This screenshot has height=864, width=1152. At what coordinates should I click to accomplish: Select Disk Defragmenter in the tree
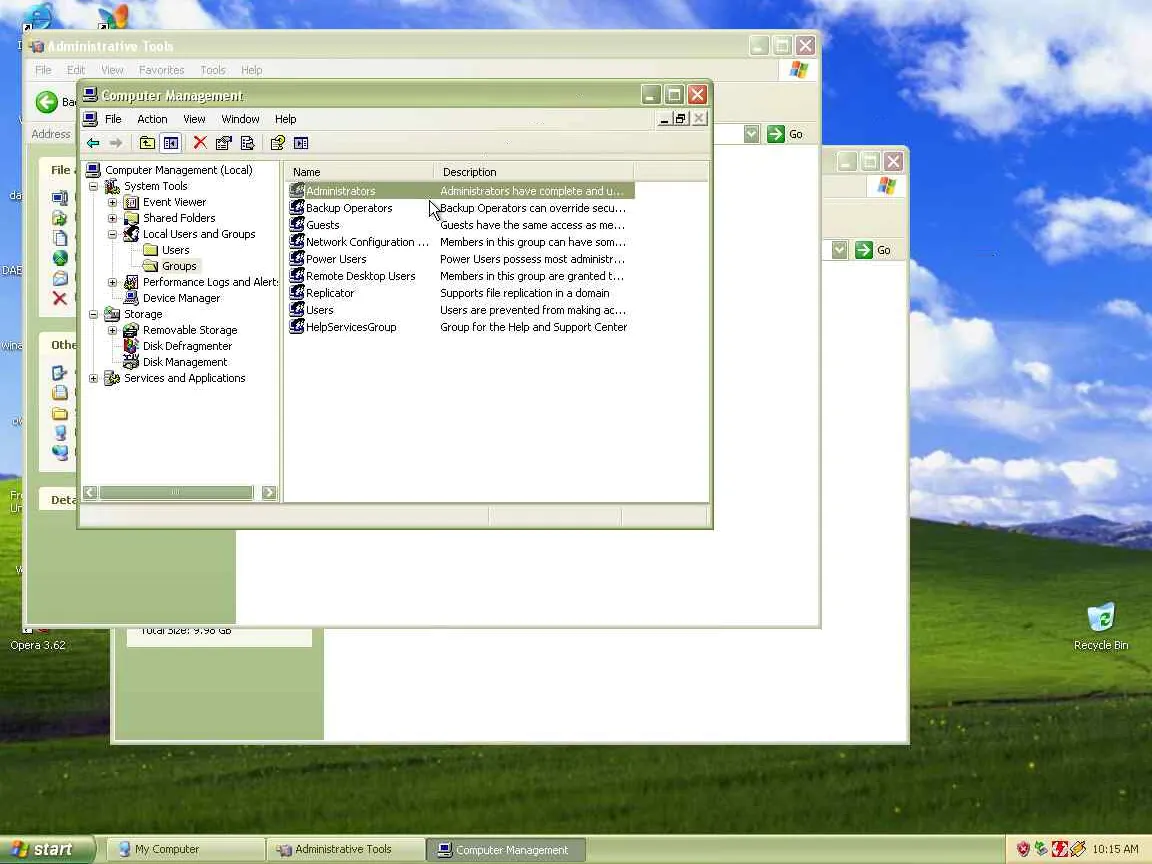187,346
